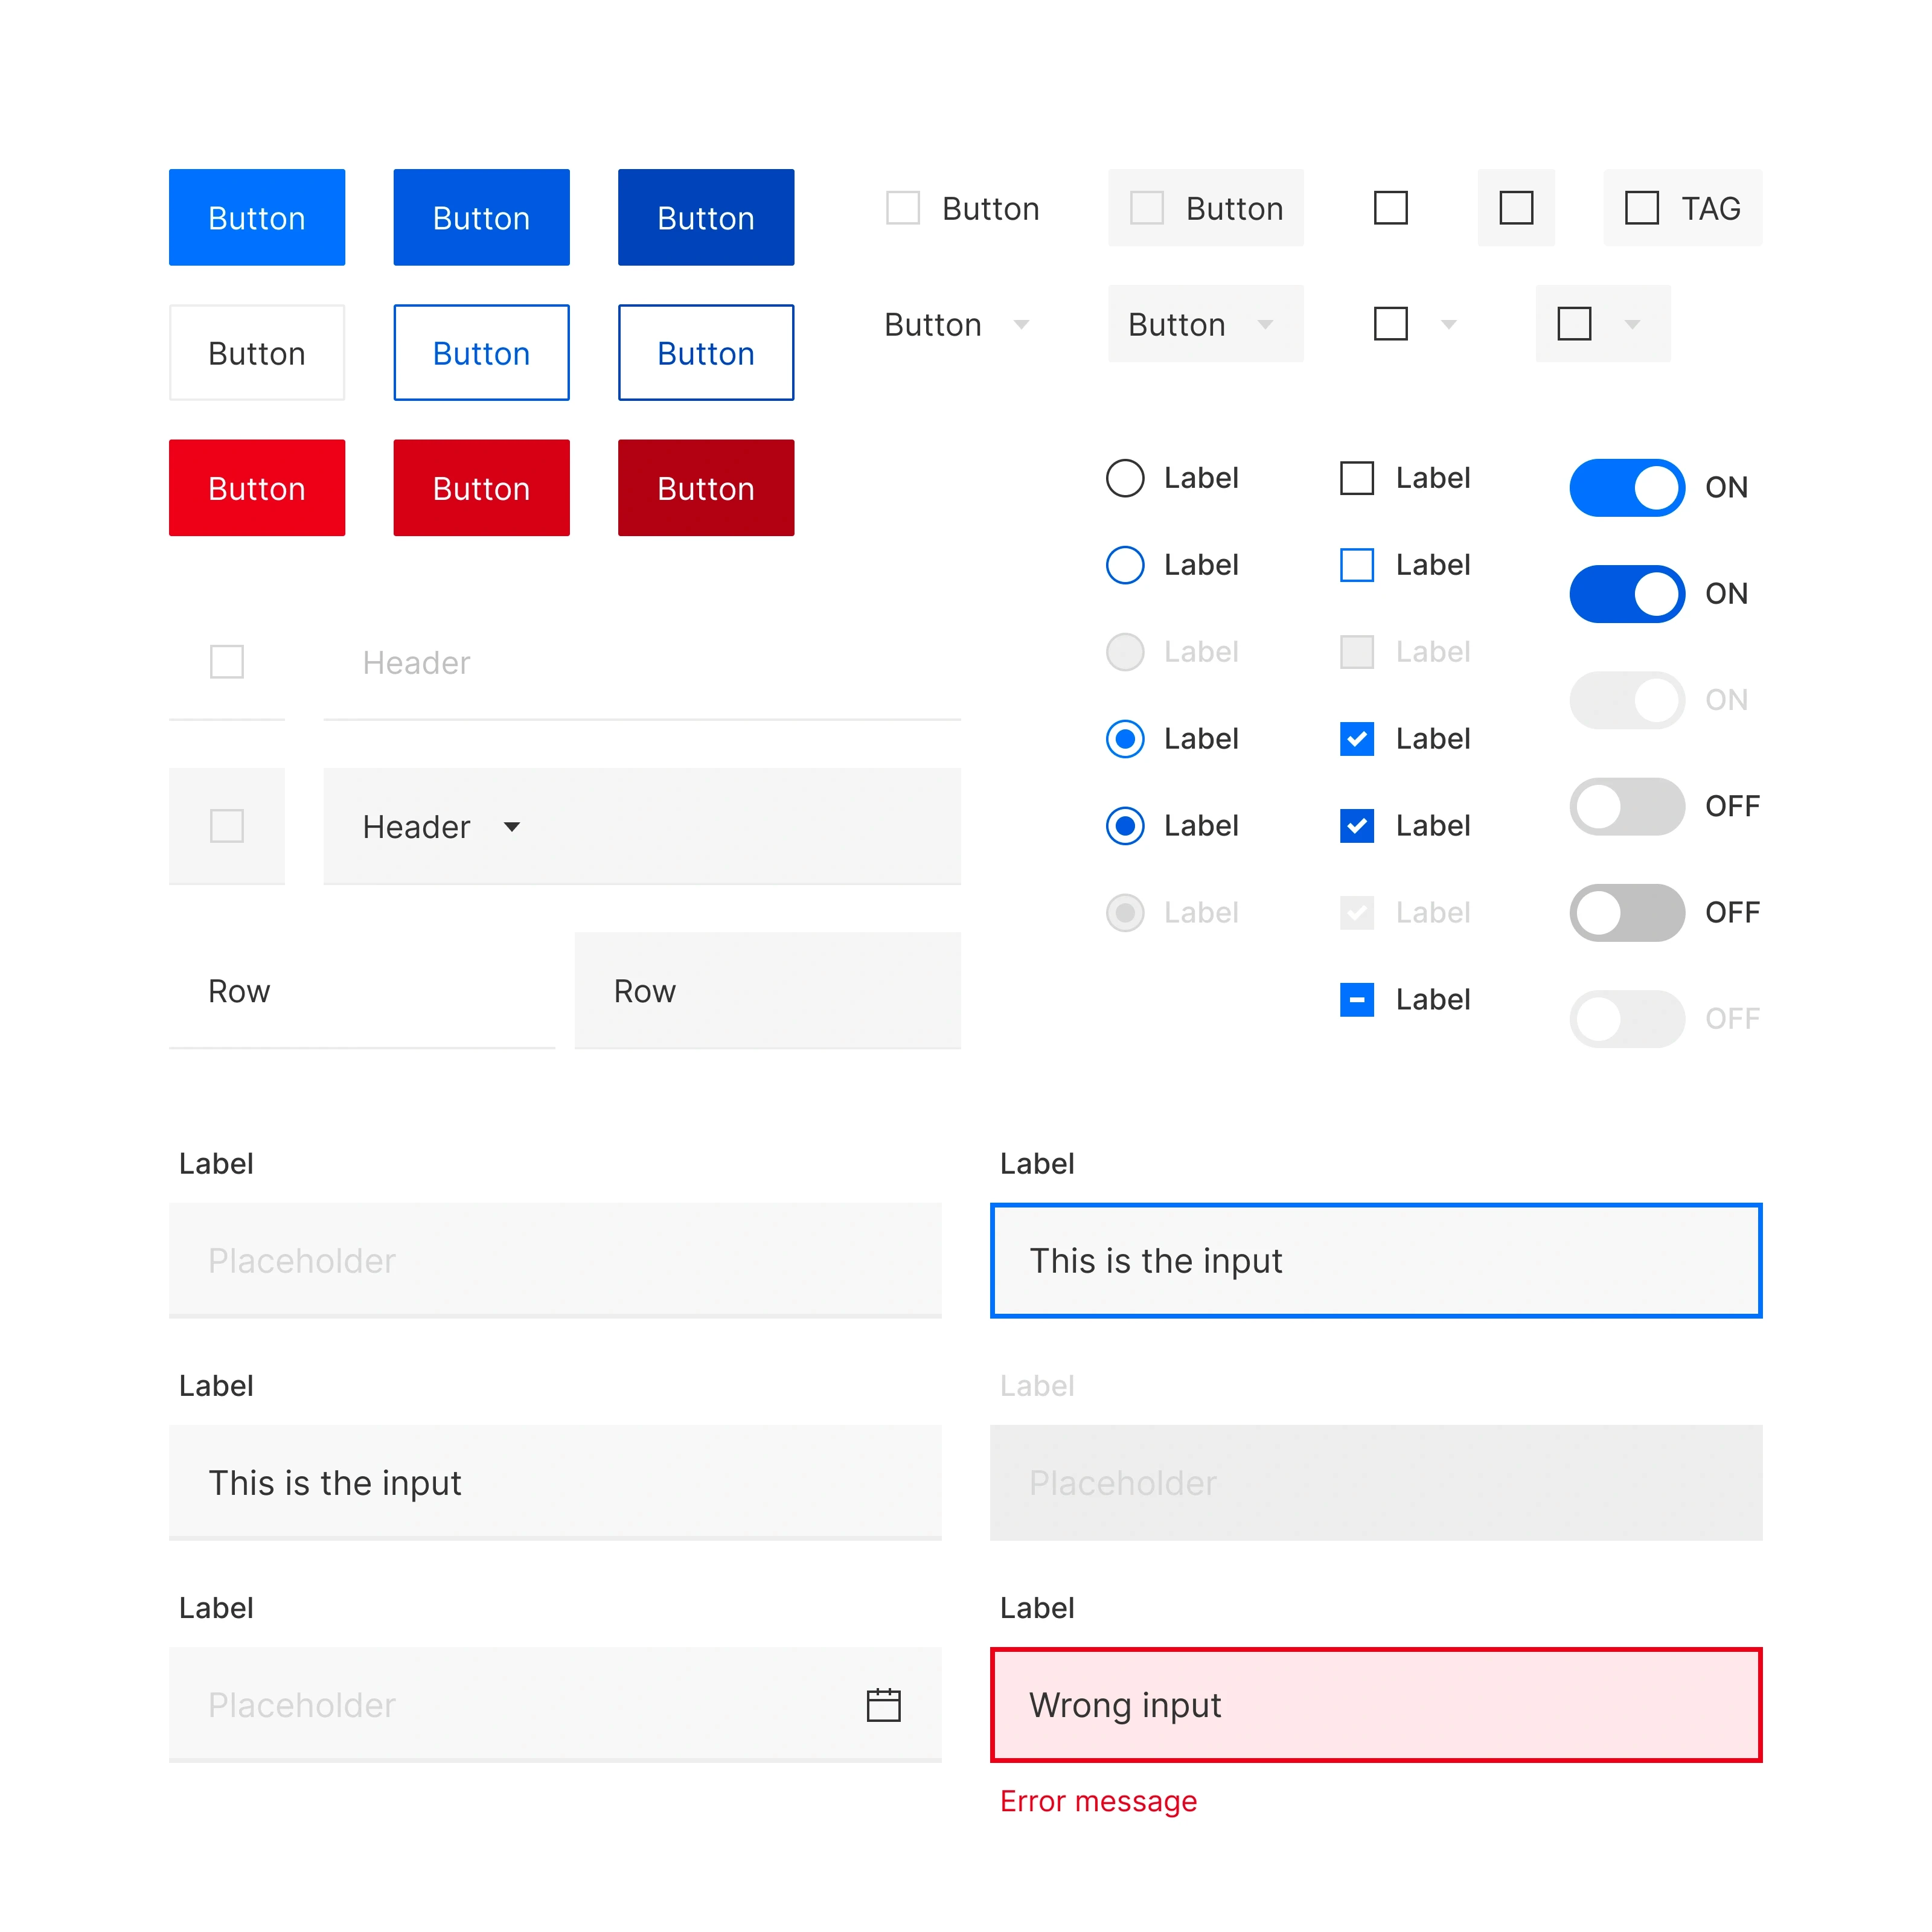Click the calendar icon in date field
Viewport: 1932px width, 1932px height.
point(883,1705)
